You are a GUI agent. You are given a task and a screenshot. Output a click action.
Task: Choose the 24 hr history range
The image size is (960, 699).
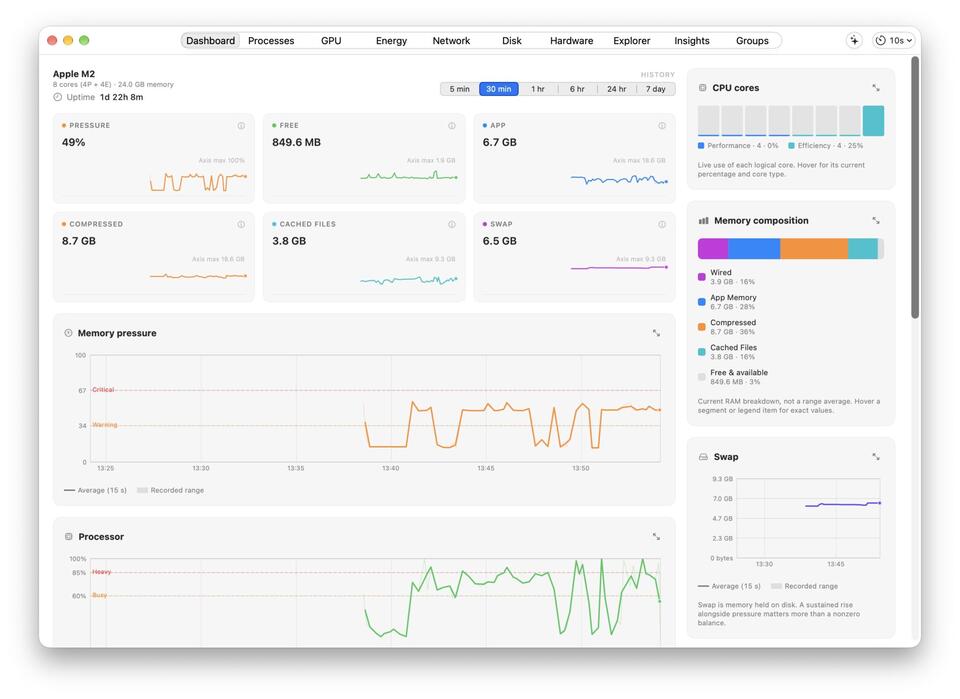tap(616, 89)
